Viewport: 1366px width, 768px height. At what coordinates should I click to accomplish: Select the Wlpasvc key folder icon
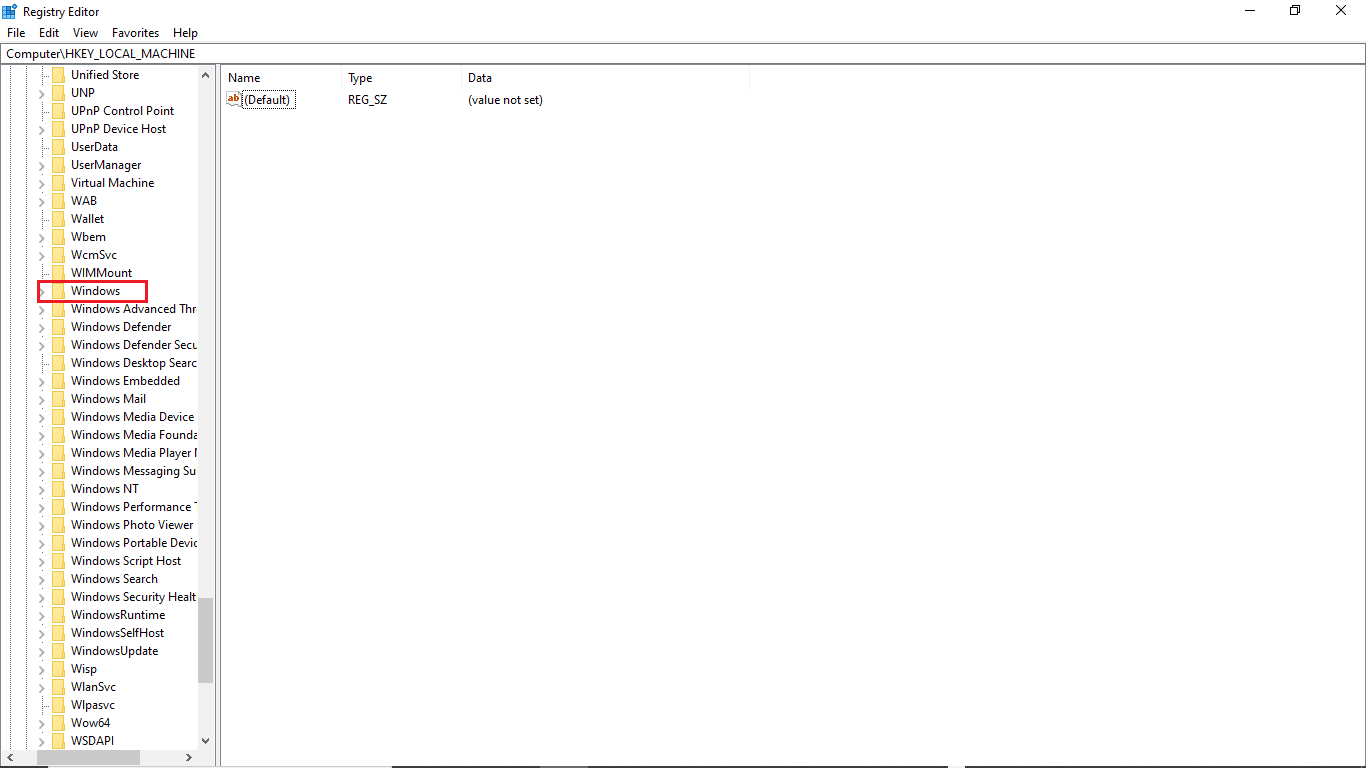58,705
